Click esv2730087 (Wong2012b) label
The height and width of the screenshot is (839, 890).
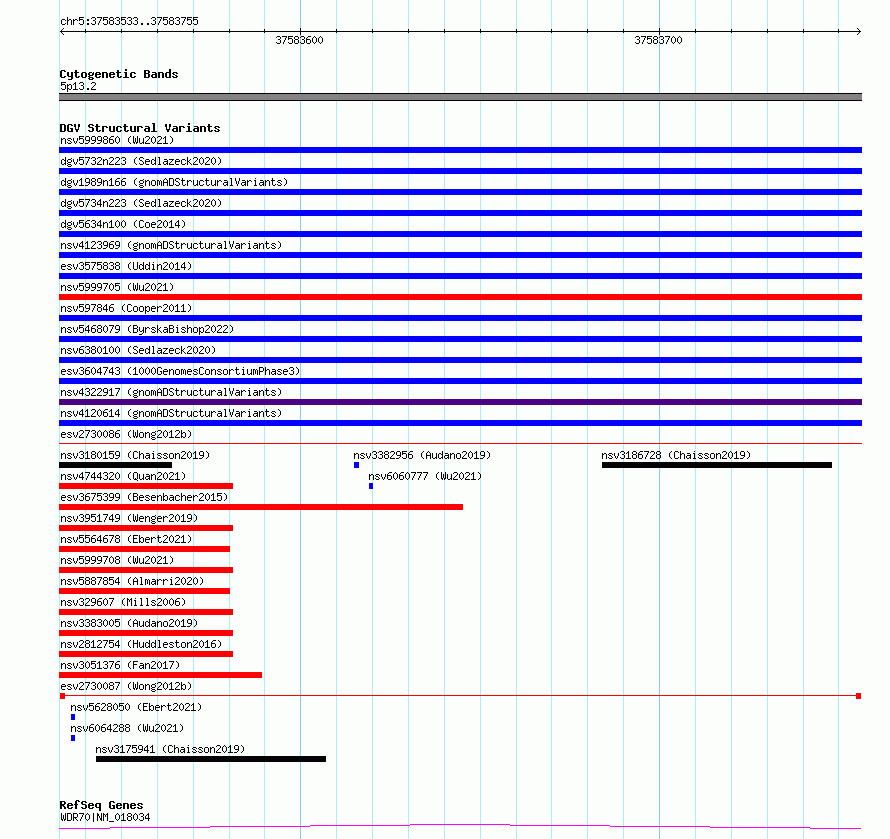[x=126, y=686]
